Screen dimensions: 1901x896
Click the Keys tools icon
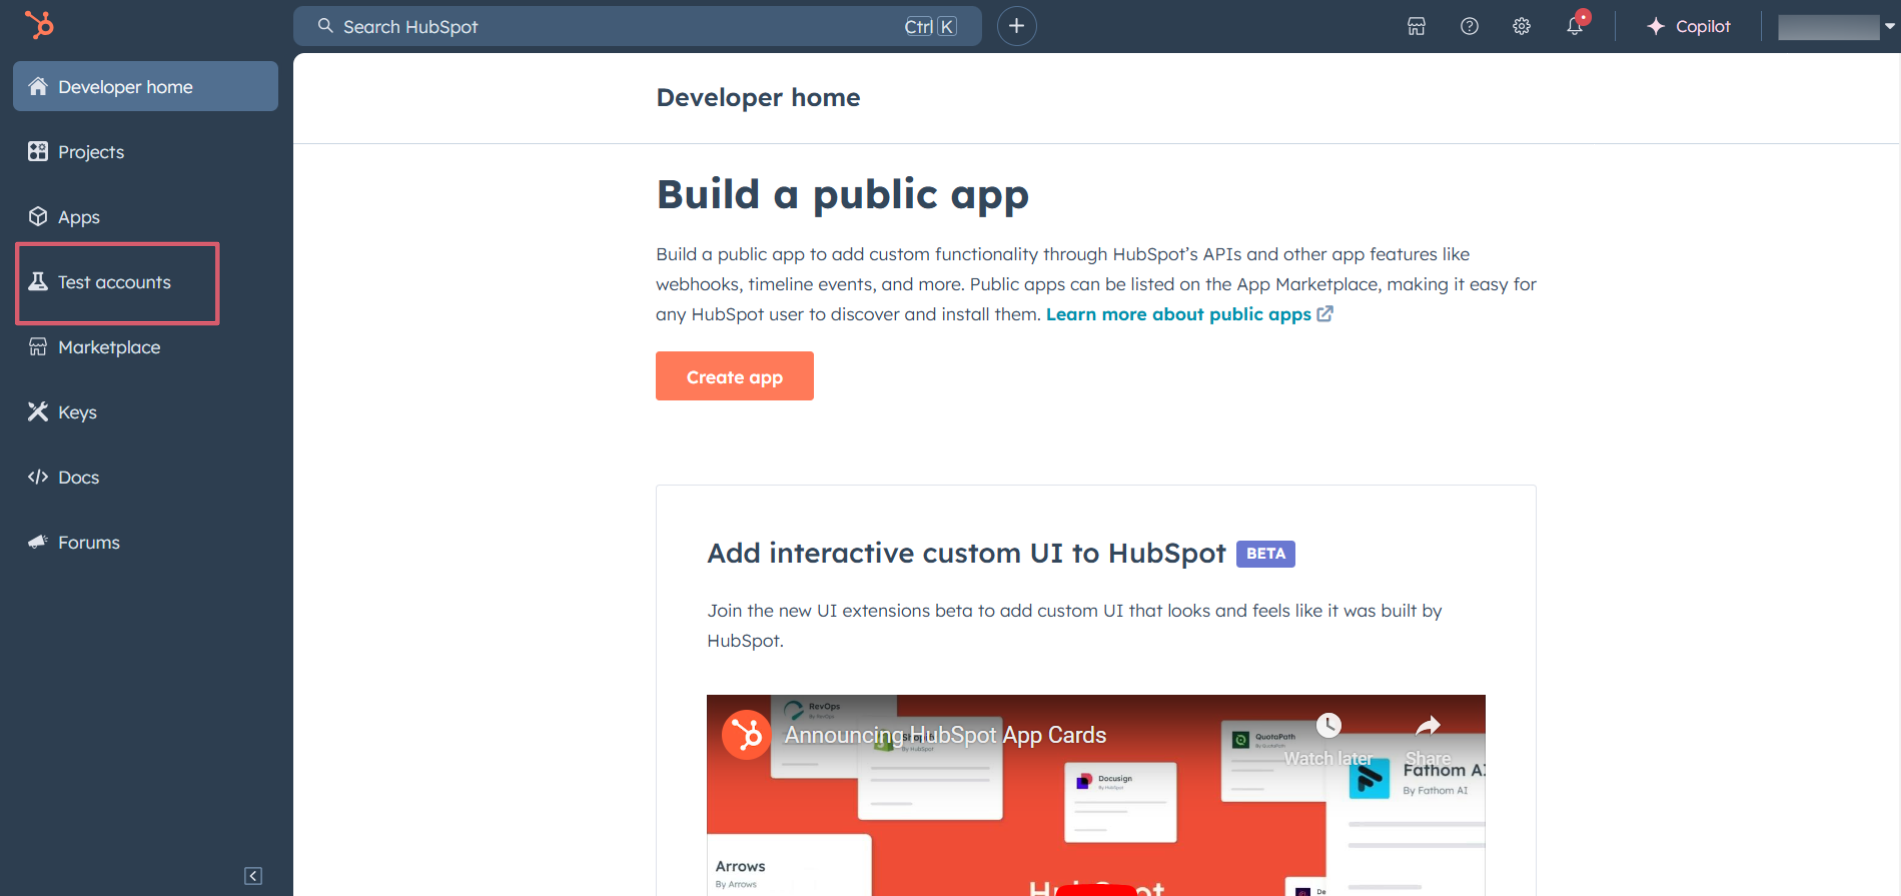pos(38,411)
